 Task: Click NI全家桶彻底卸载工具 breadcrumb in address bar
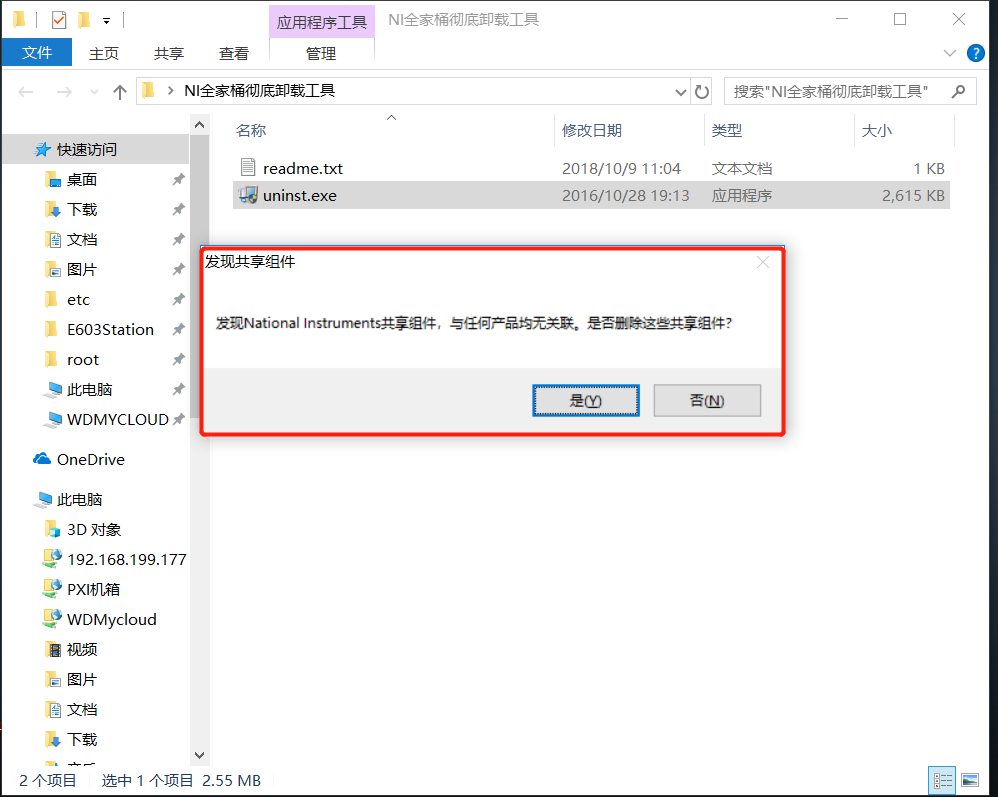(x=260, y=91)
